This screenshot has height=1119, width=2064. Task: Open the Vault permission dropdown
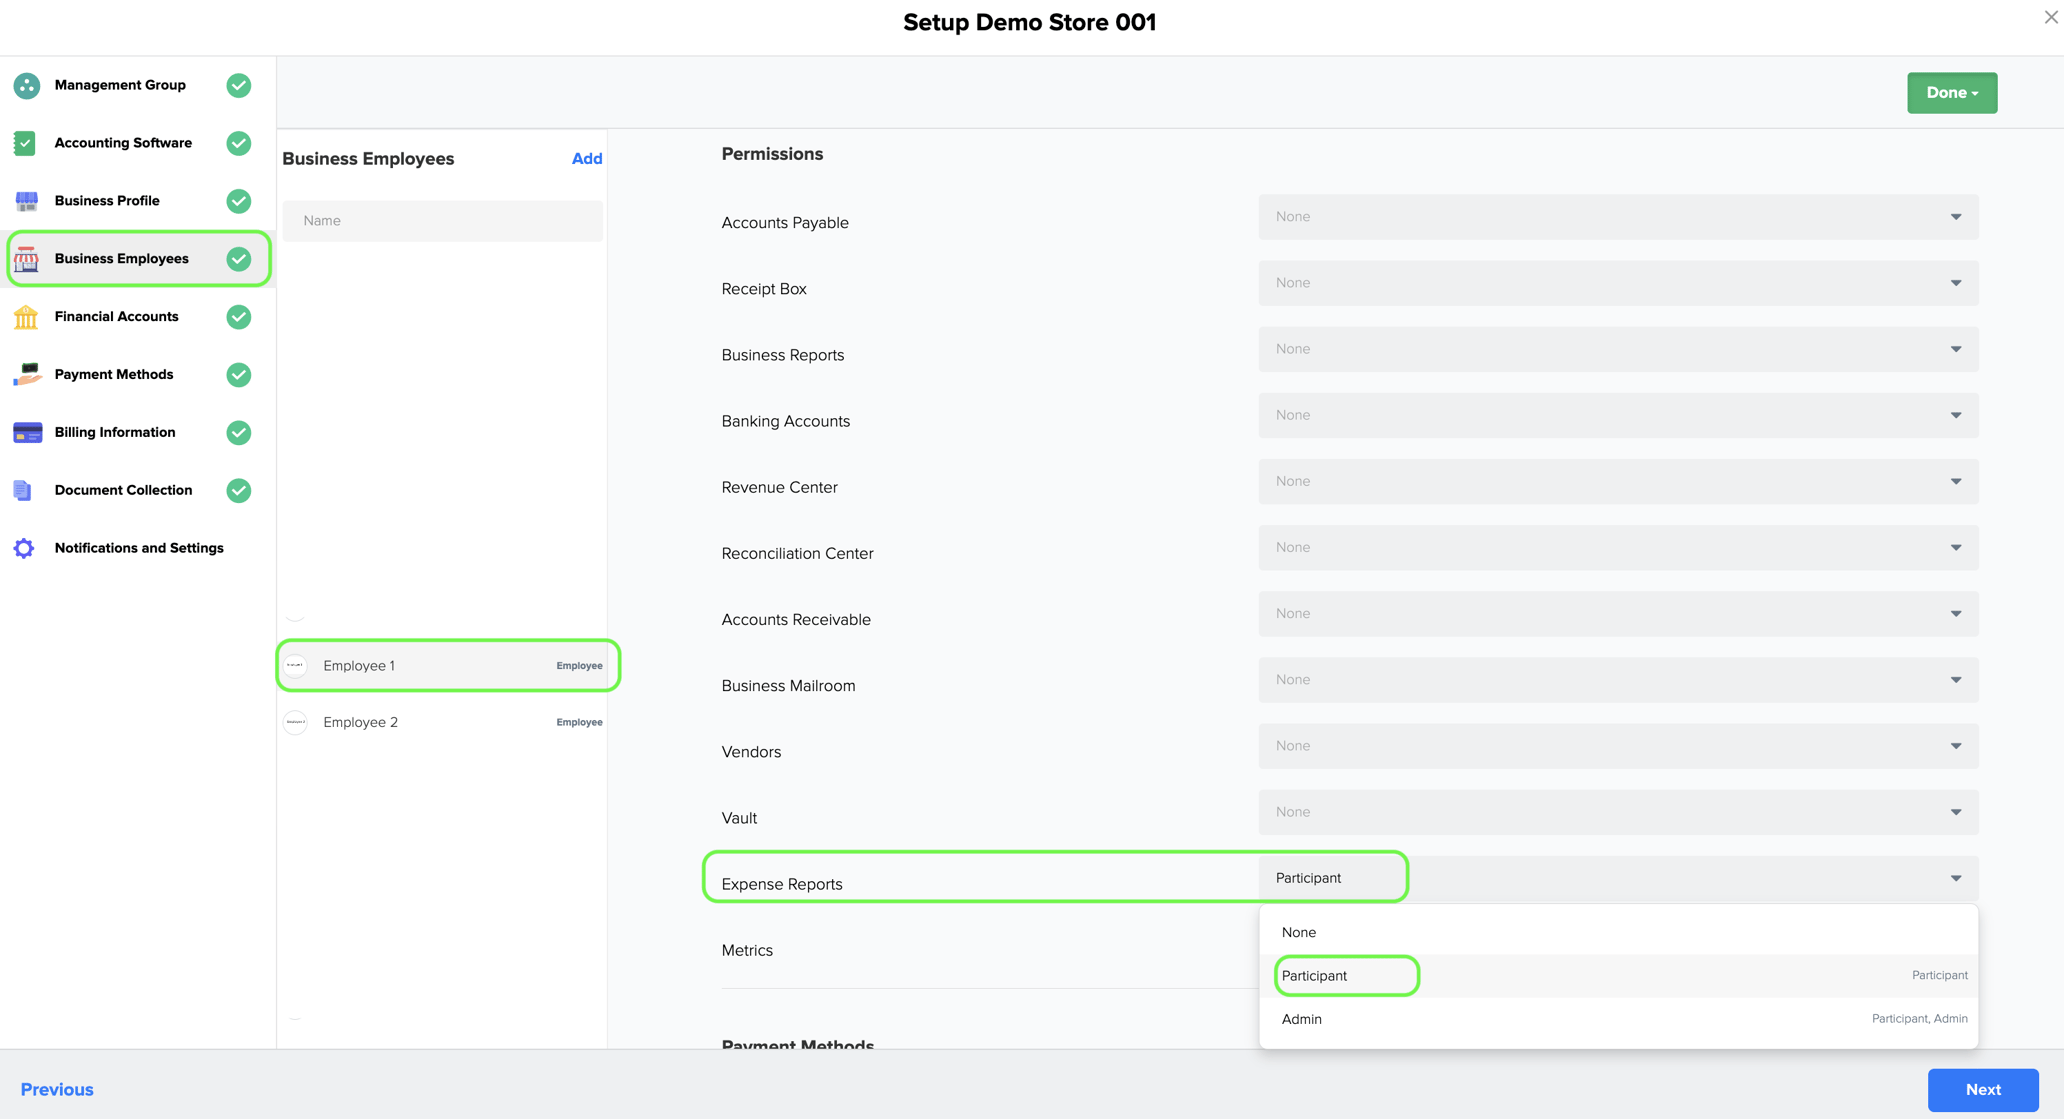click(1955, 812)
